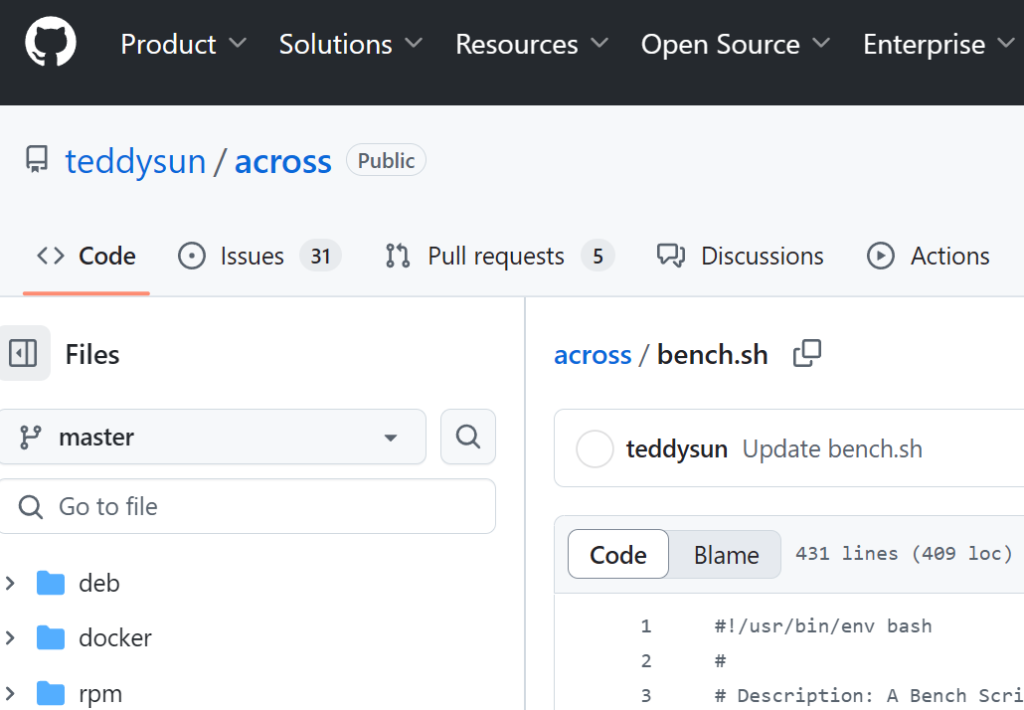Expand the docker folder chevron
Viewport: 1024px width, 710px height.
[10, 637]
